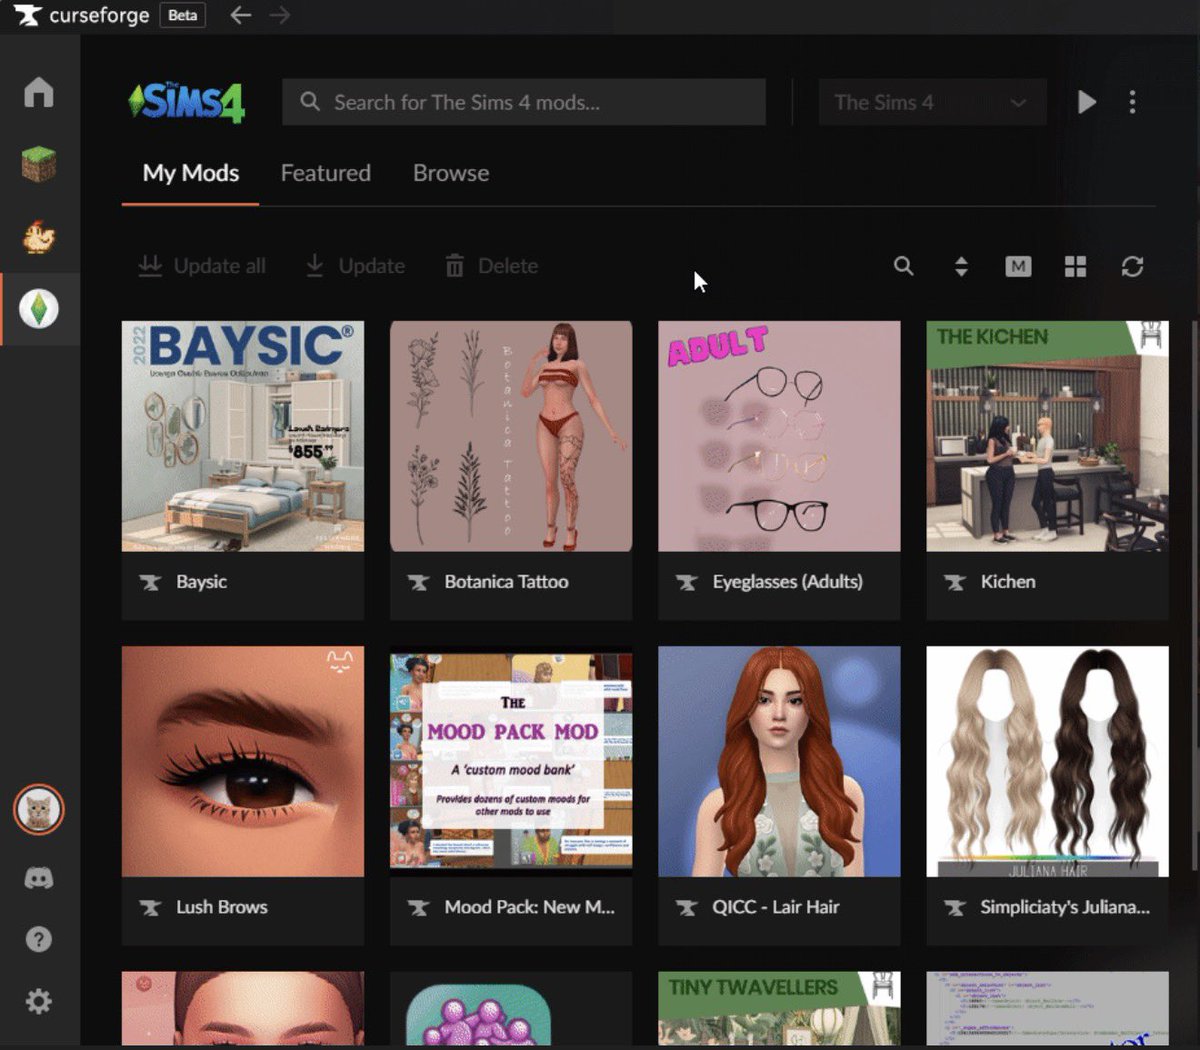The width and height of the screenshot is (1200, 1050).
Task: Click the anvil icon beside QICC - Lair Hair
Action: pos(686,907)
